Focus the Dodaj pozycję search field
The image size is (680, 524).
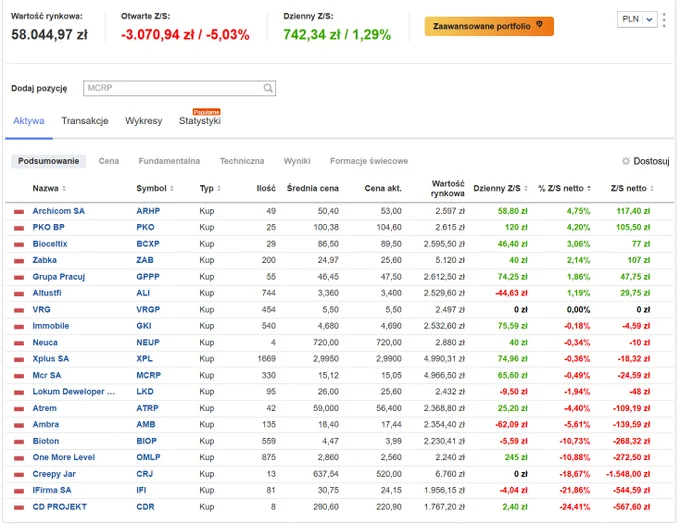[x=180, y=88]
